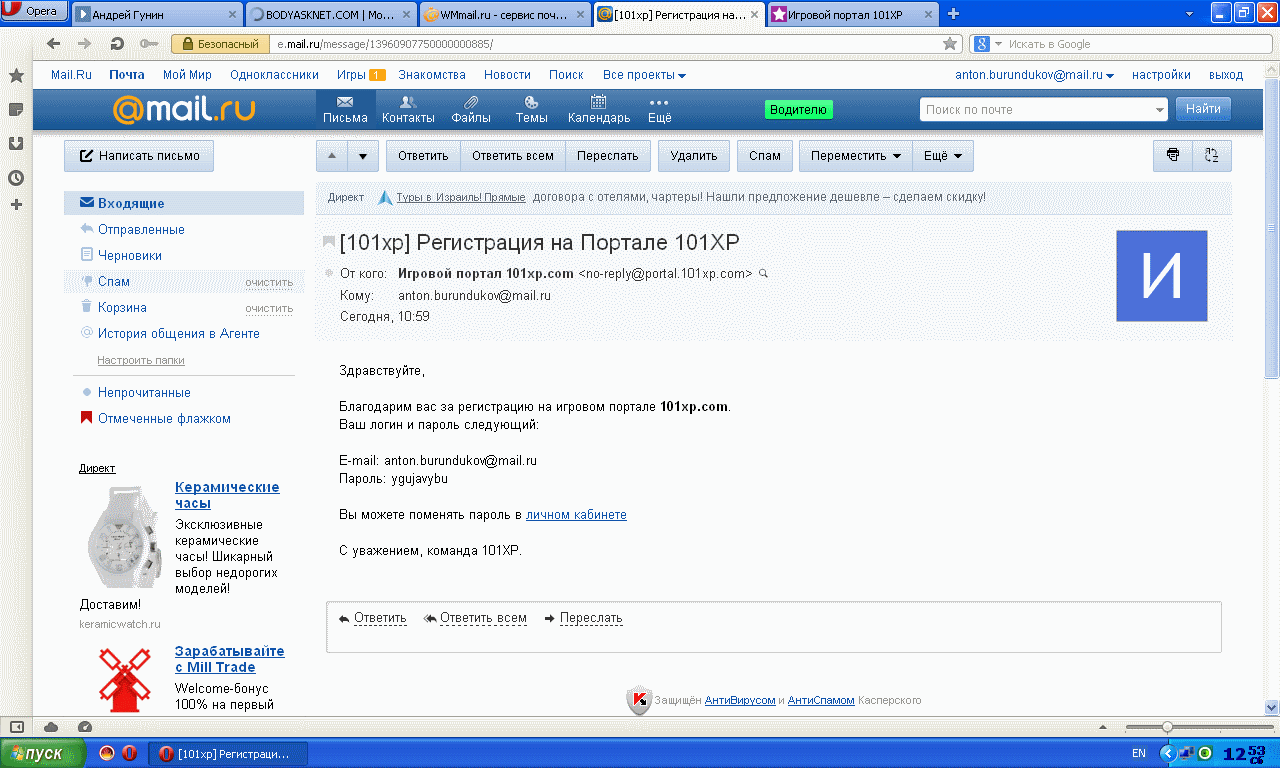The width and height of the screenshot is (1280, 768).
Task: Click Найти search button
Action: click(x=1203, y=109)
